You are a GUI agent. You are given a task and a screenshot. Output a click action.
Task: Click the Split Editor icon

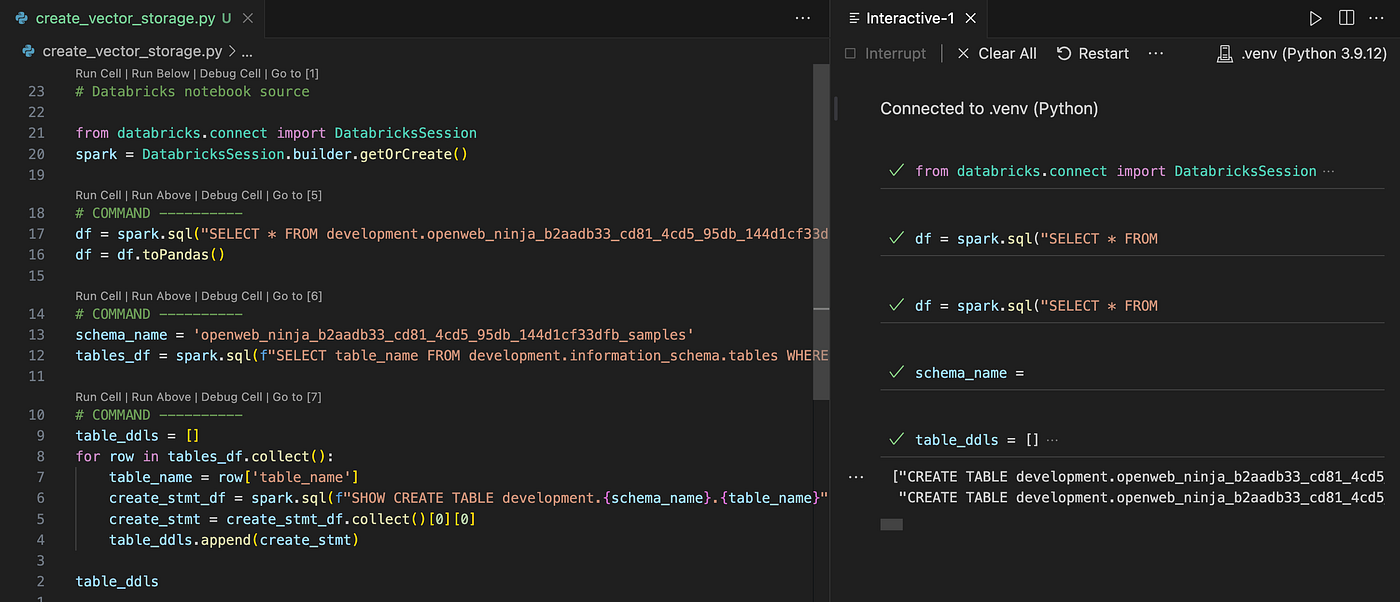click(x=1346, y=18)
